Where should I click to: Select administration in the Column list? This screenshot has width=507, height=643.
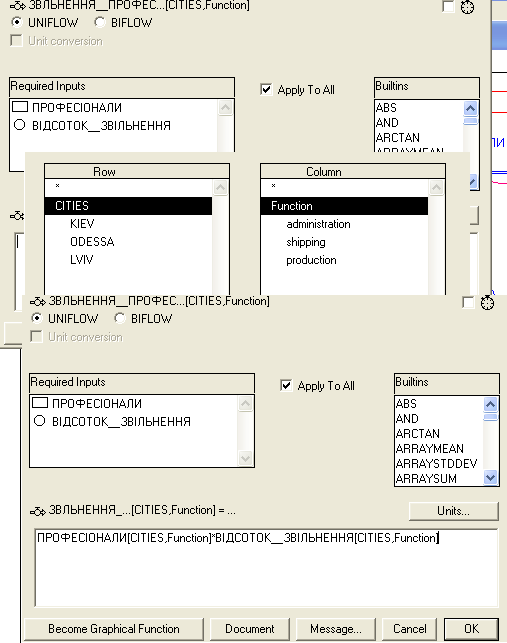(x=318, y=224)
